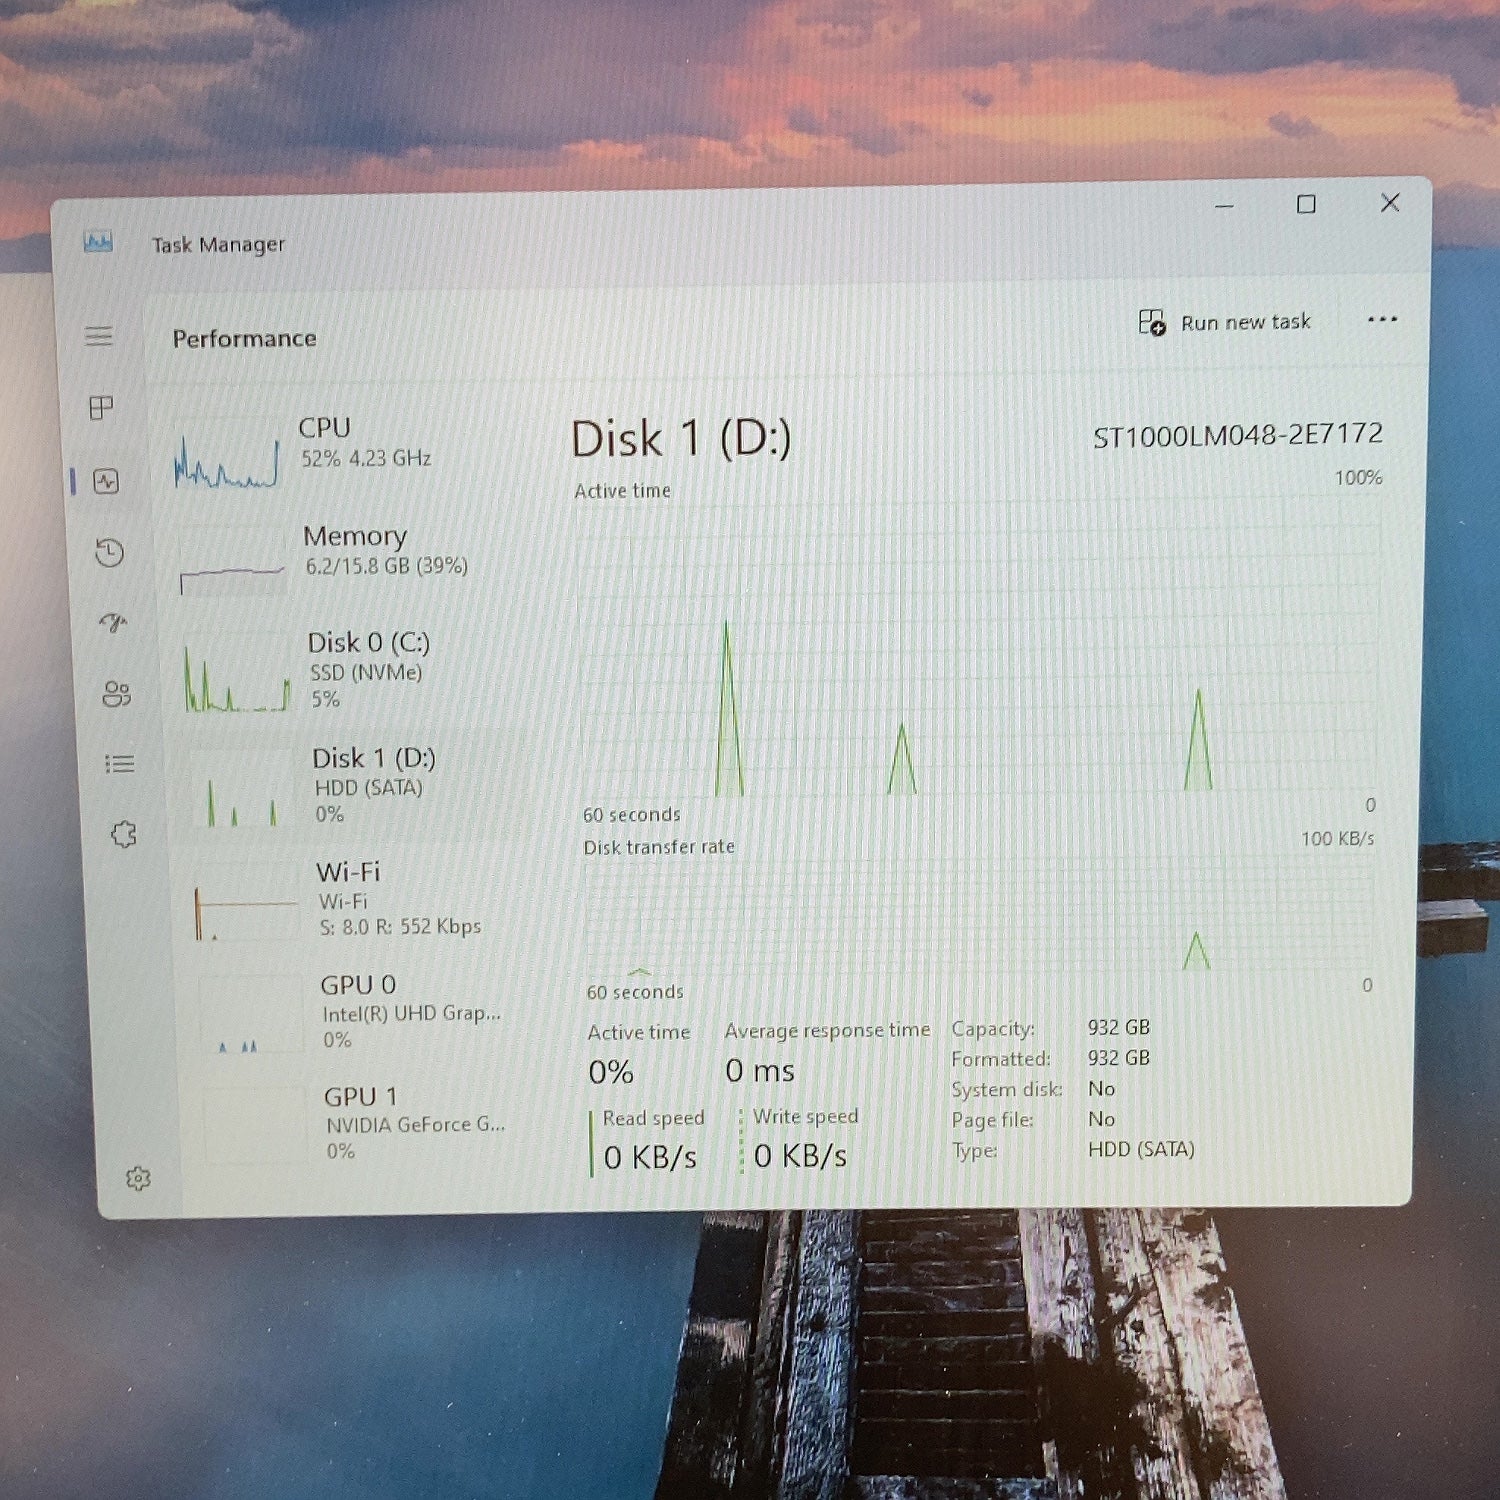Click the Type HDD (SATA) value

pyautogui.click(x=1141, y=1149)
